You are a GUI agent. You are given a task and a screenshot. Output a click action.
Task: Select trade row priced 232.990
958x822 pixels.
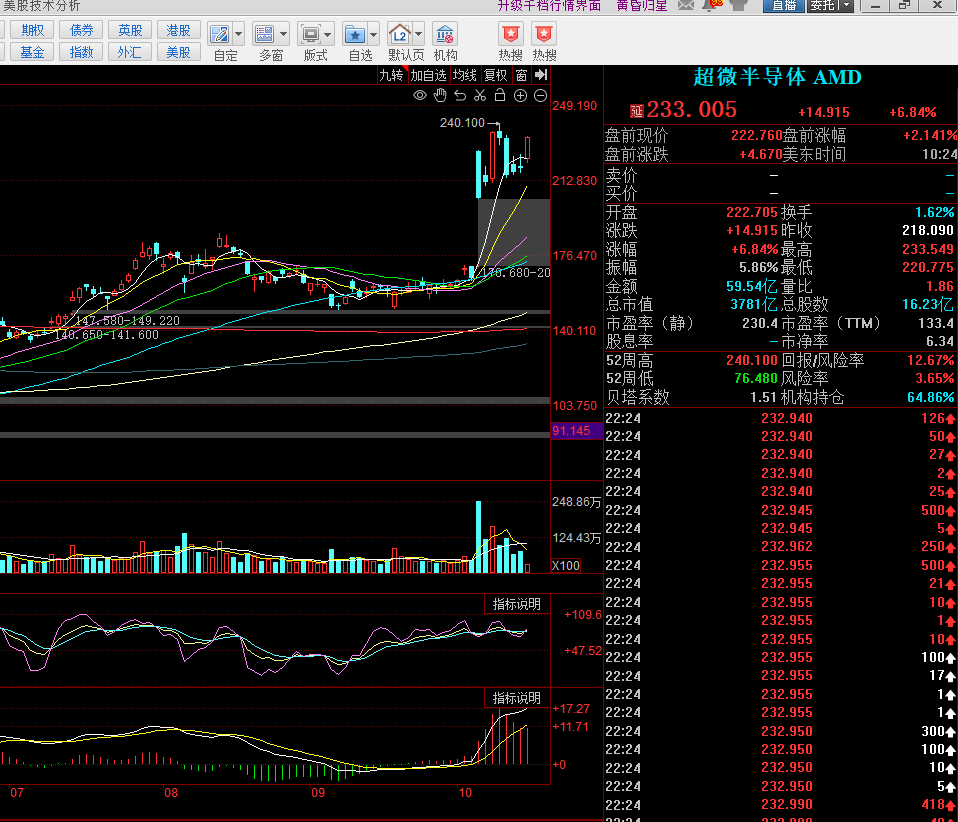pyautogui.click(x=780, y=804)
